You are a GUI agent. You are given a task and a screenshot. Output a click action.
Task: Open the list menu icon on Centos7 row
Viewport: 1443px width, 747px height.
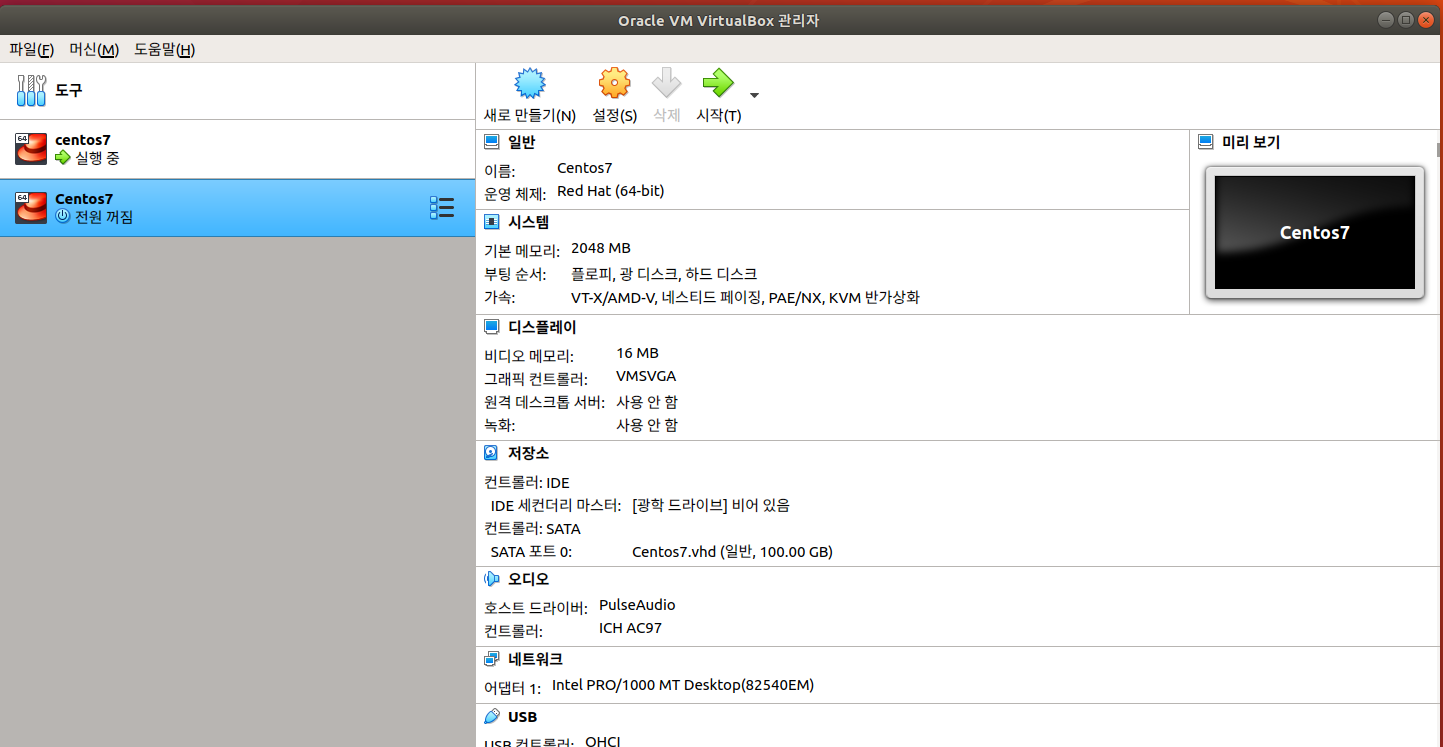(x=441, y=207)
